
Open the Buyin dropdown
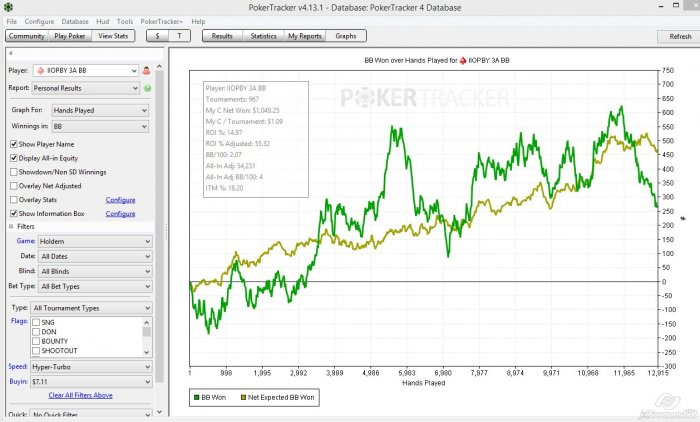91,382
